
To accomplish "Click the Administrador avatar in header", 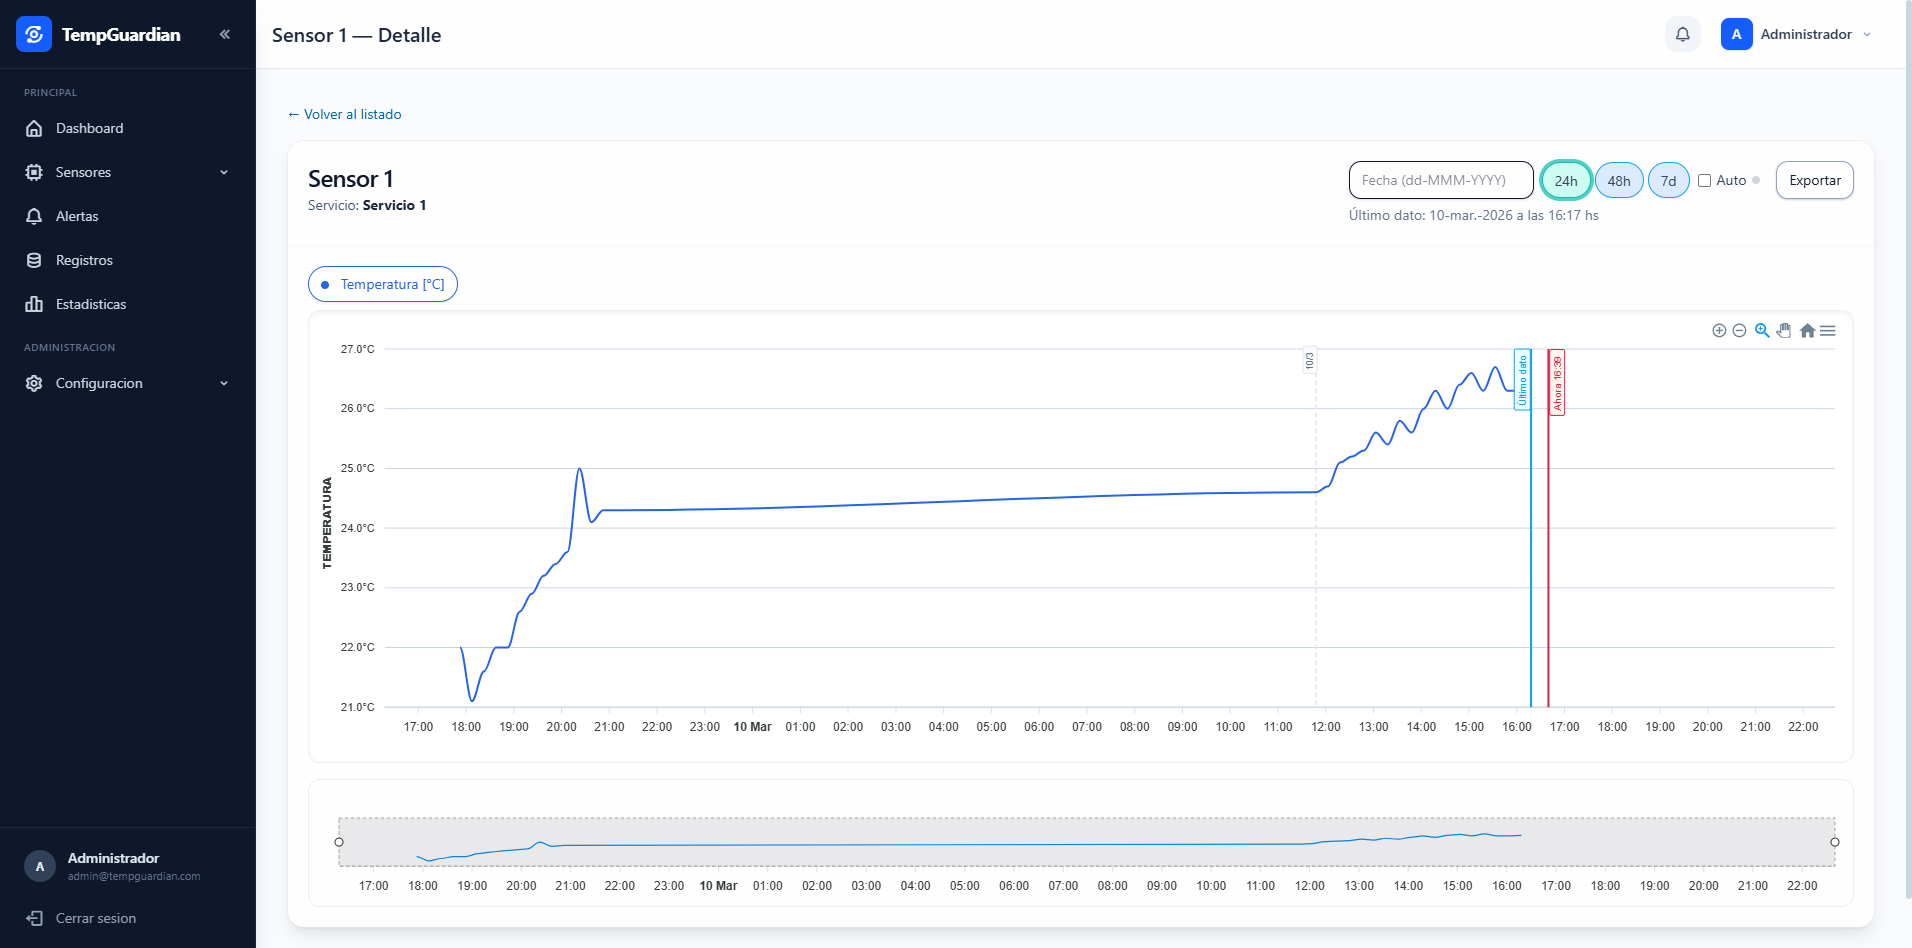I will (x=1736, y=34).
